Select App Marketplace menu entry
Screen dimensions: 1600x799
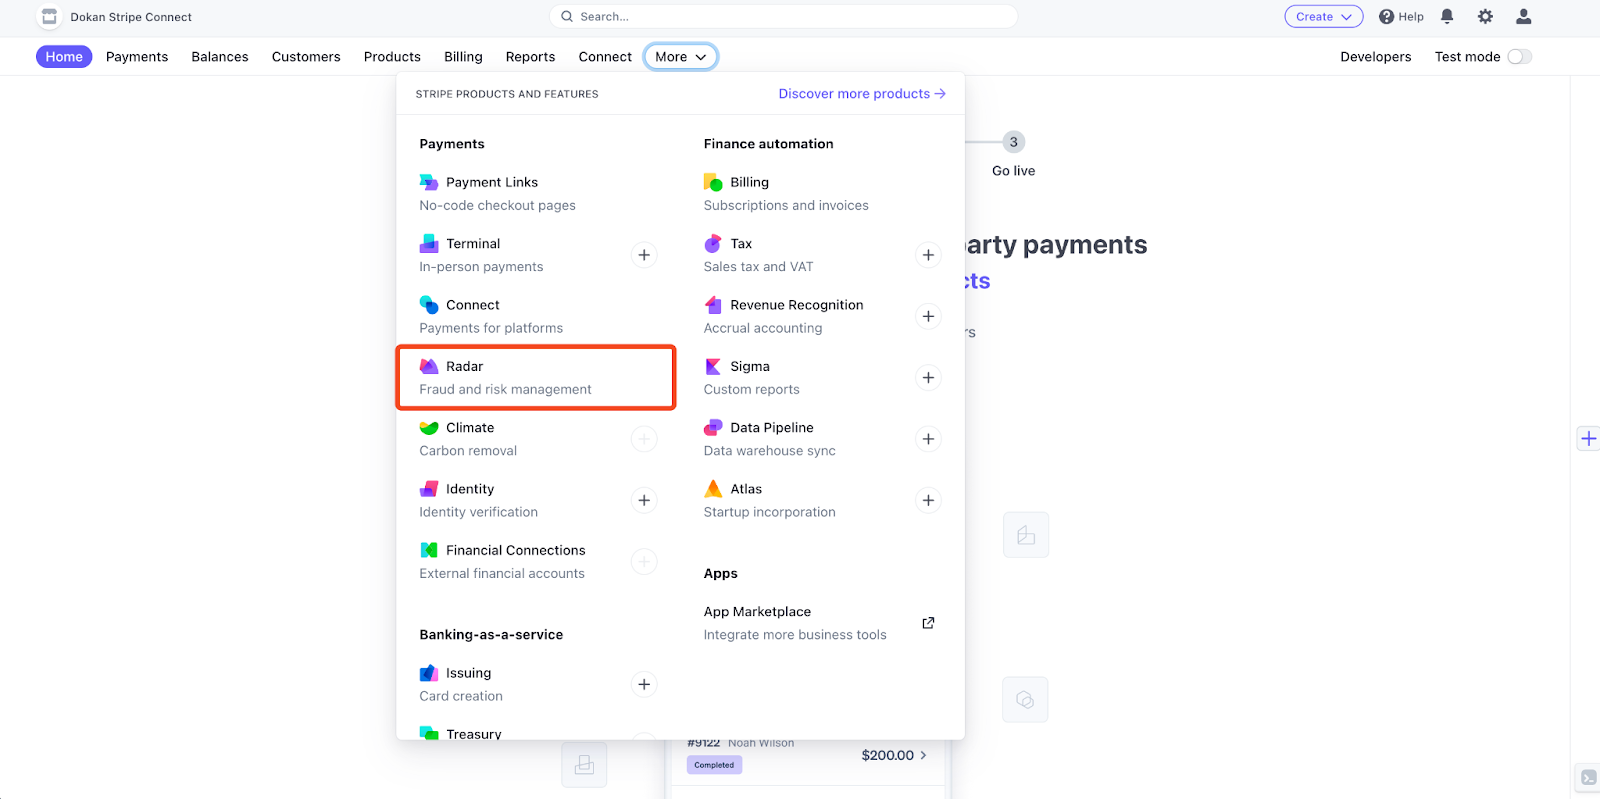pos(820,623)
